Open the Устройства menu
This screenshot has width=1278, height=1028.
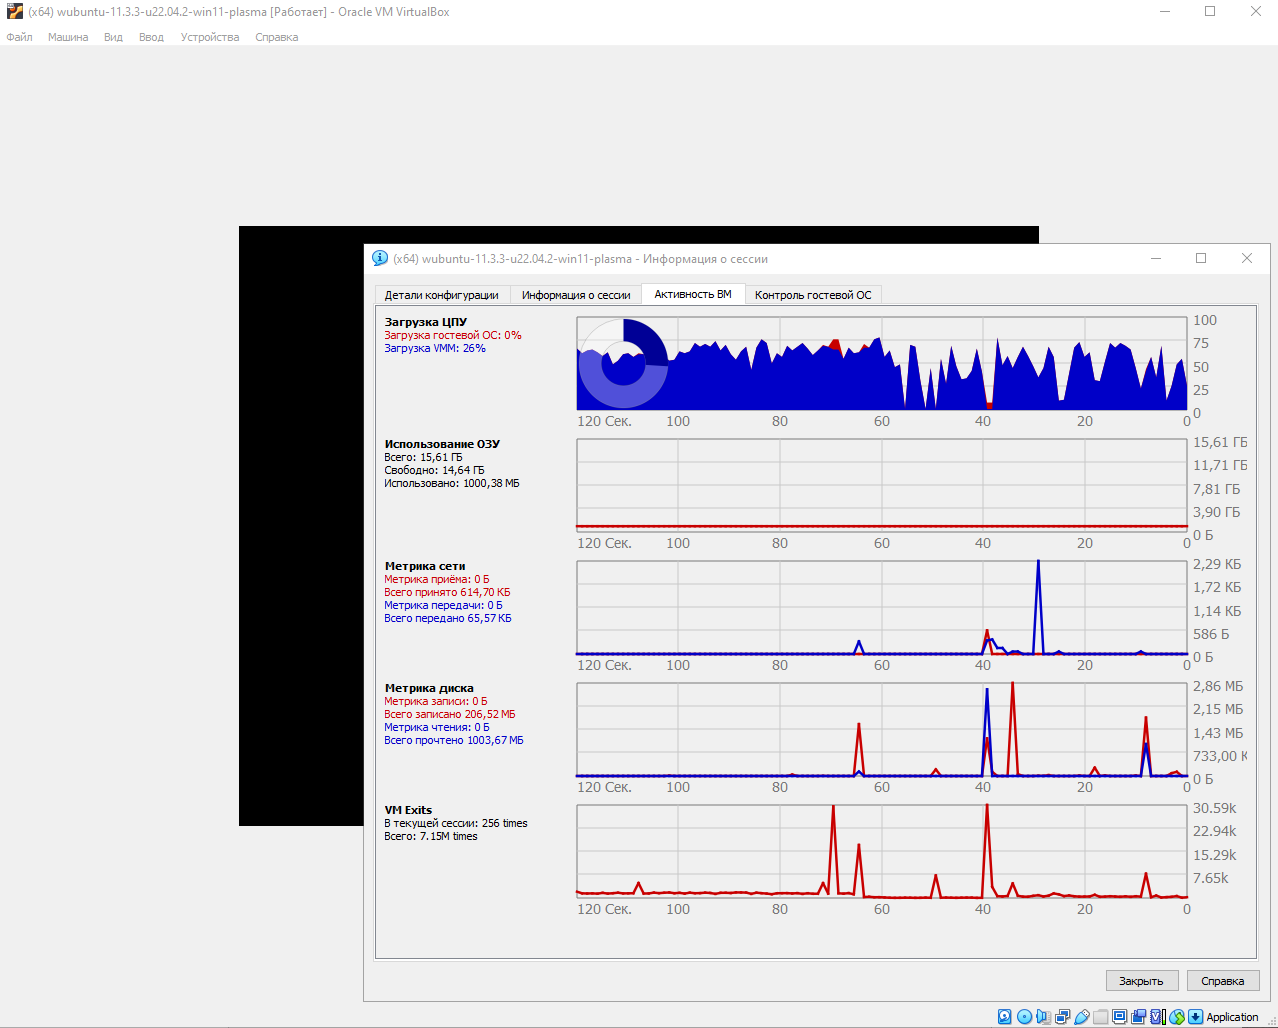tap(210, 37)
